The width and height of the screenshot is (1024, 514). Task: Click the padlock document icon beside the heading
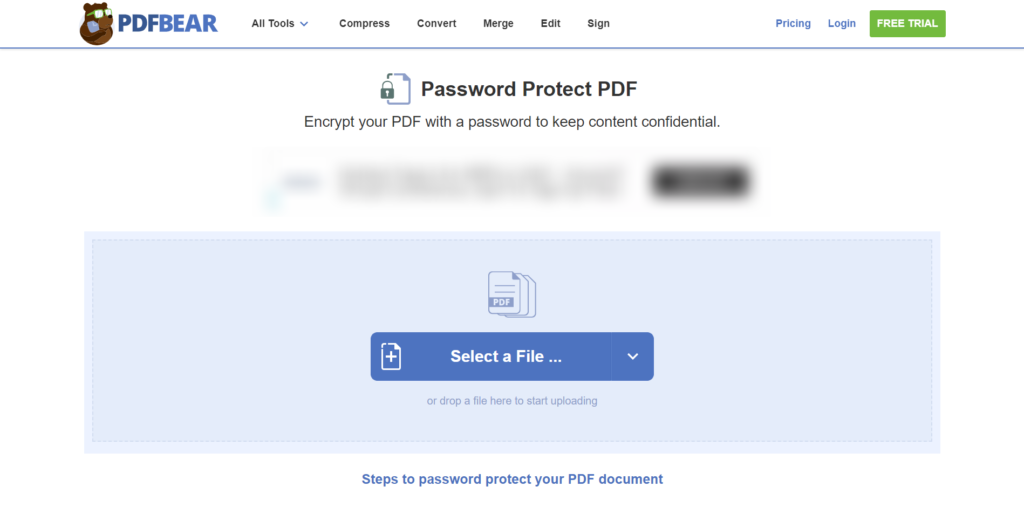396,89
